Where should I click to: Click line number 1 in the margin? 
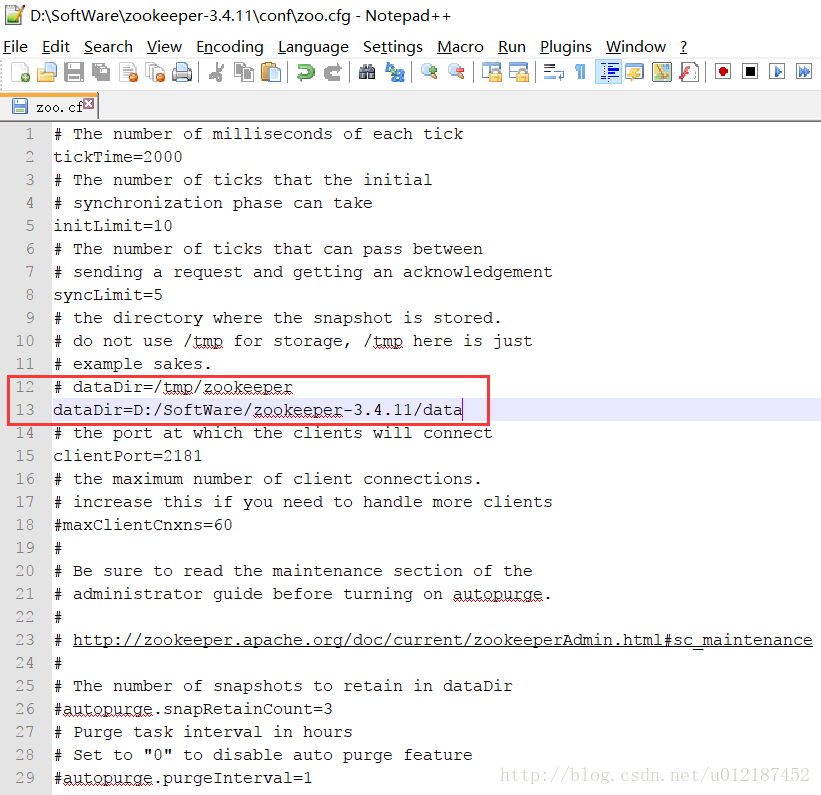click(30, 134)
